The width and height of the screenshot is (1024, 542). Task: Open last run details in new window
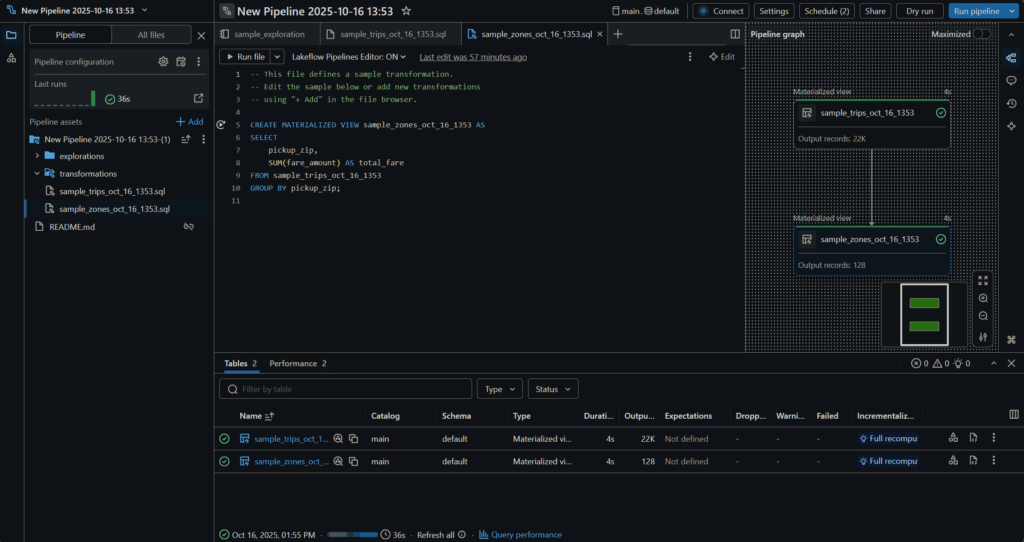(198, 98)
